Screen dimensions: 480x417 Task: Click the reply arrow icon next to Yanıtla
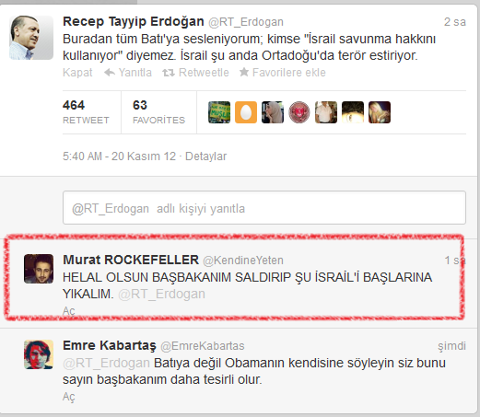pos(110,72)
